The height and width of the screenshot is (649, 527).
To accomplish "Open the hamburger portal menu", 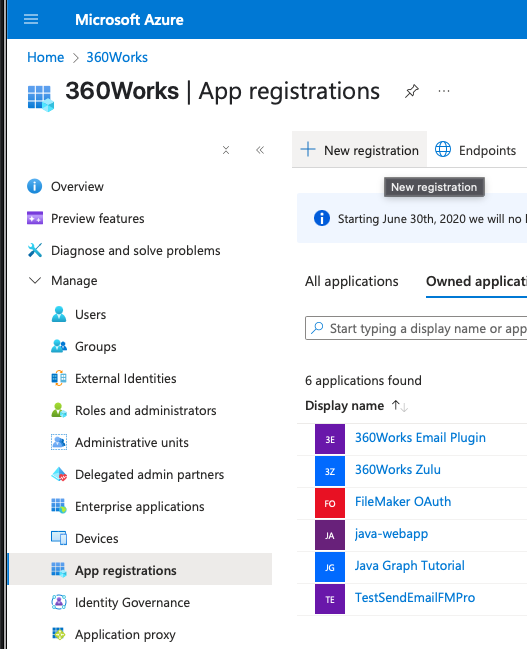I will pyautogui.click(x=31, y=19).
